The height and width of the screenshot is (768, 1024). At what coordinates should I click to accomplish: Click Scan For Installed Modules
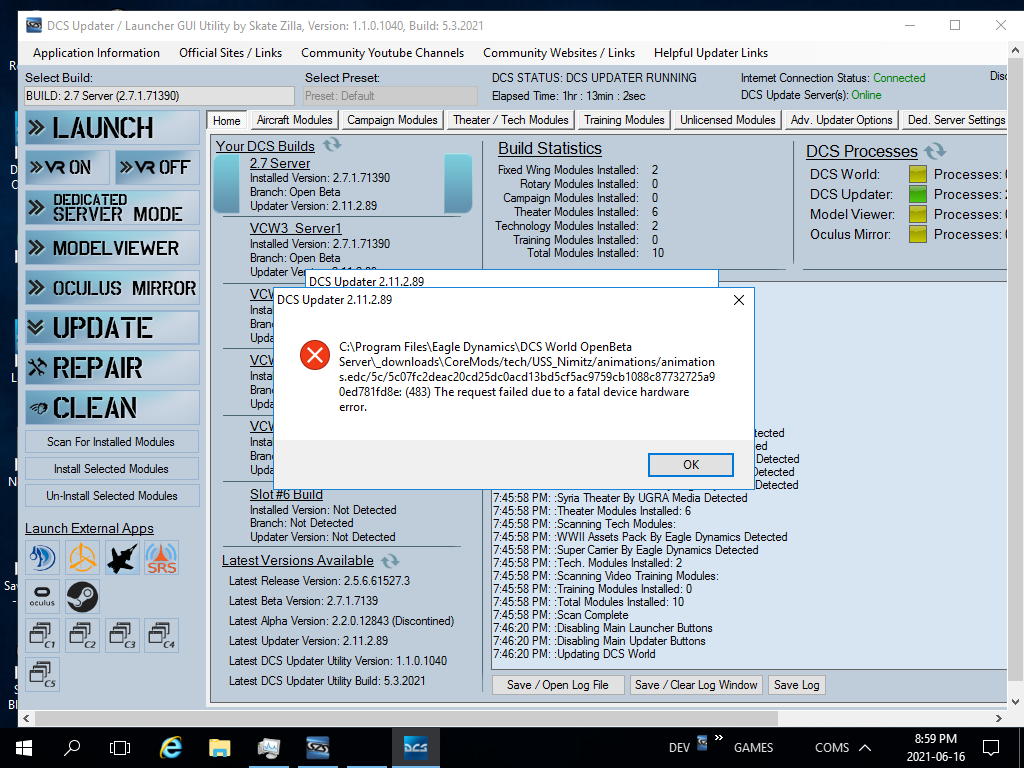tap(112, 442)
